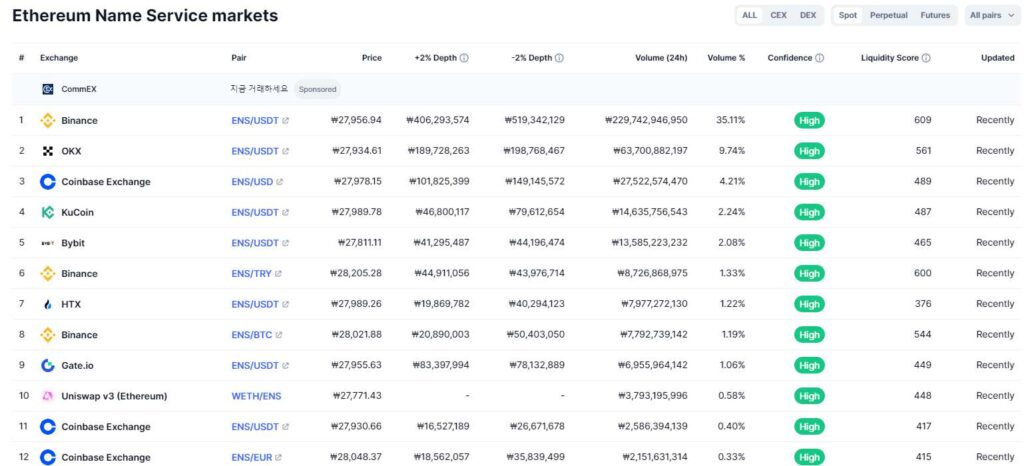Click the Bybit logo icon
Viewport: 1024px width, 466px height.
[48, 243]
